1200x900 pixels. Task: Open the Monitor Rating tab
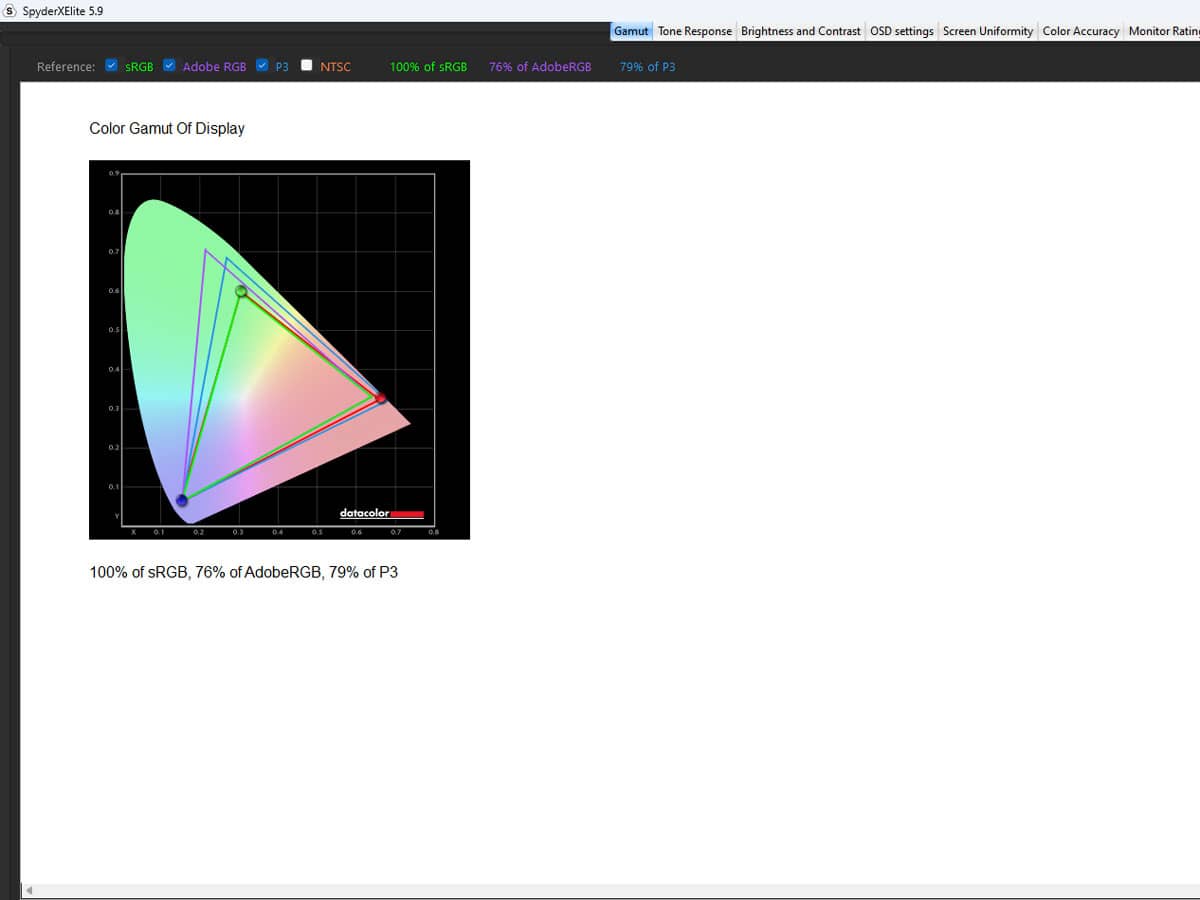click(x=1163, y=31)
